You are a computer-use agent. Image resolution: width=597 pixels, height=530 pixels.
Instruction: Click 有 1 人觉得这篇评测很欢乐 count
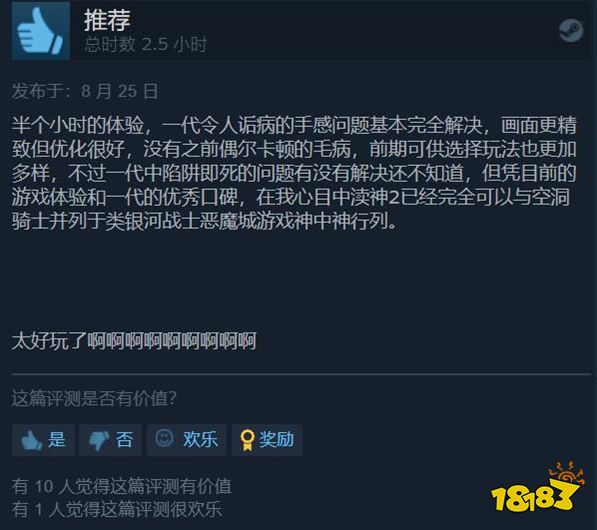[x=117, y=509]
